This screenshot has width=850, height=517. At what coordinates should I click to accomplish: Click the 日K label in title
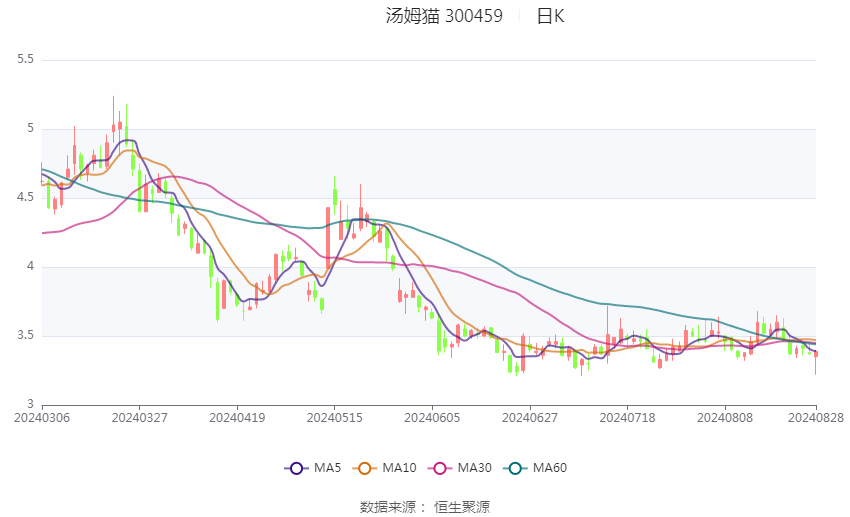tap(550, 16)
